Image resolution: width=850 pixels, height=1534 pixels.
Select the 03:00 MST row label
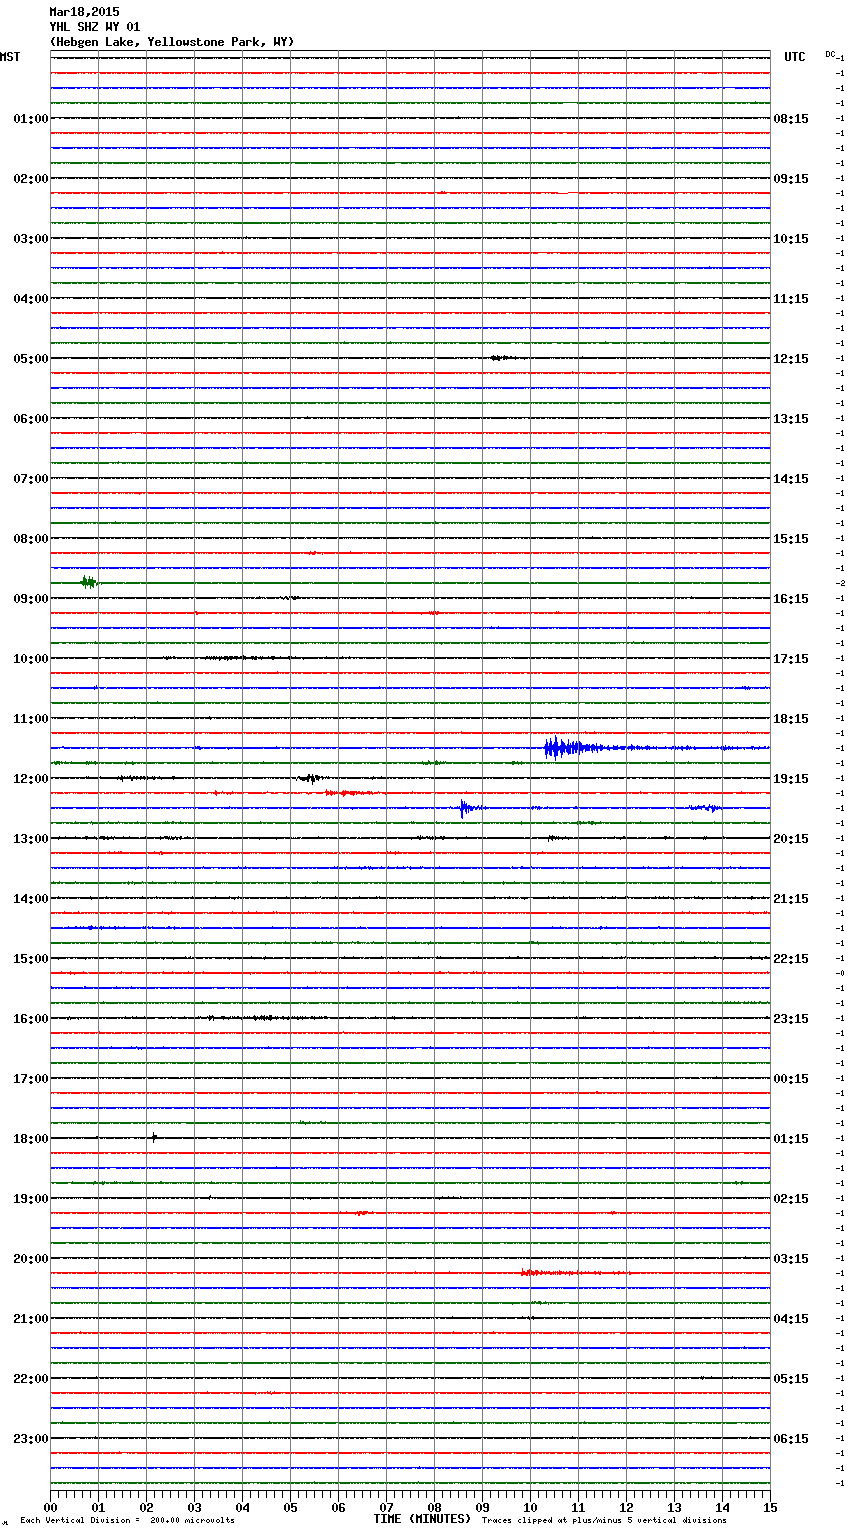coord(31,239)
